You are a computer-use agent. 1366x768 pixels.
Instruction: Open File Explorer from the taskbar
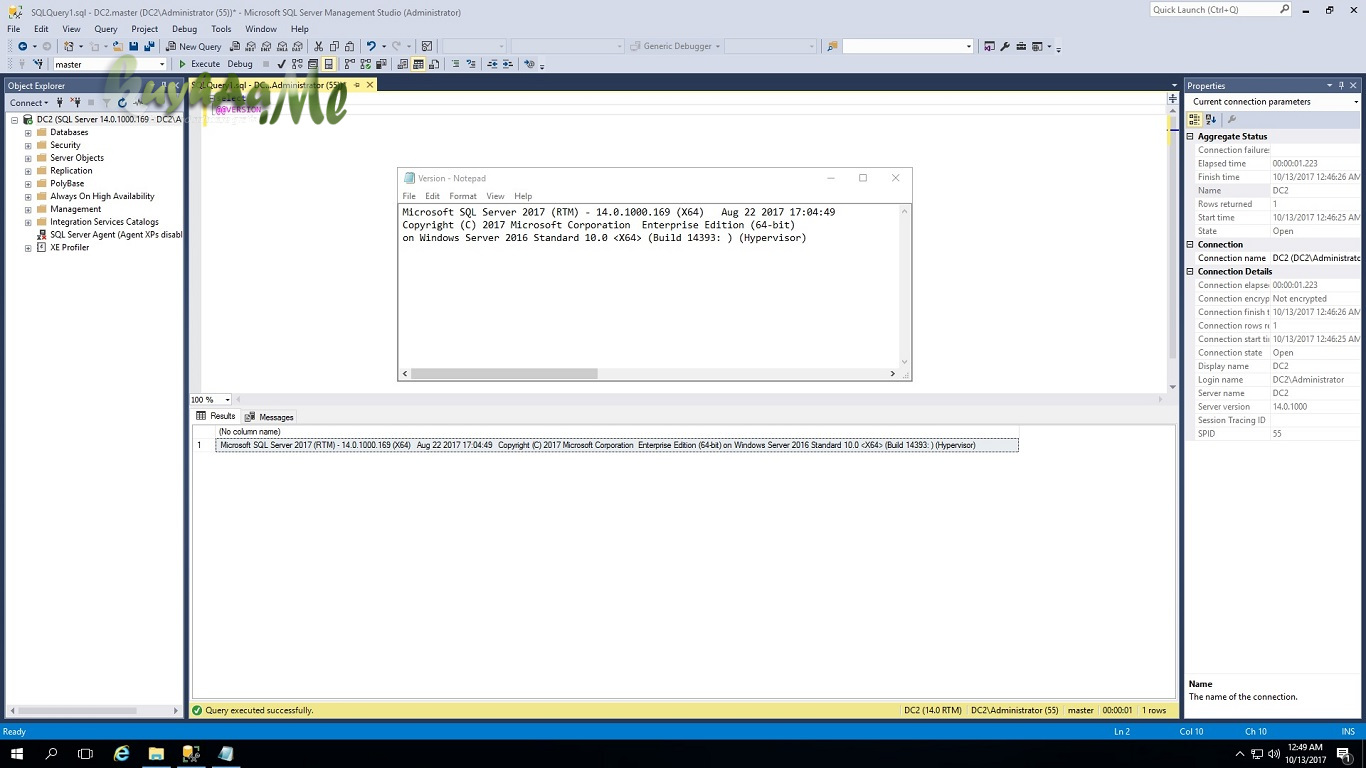pyautogui.click(x=156, y=754)
